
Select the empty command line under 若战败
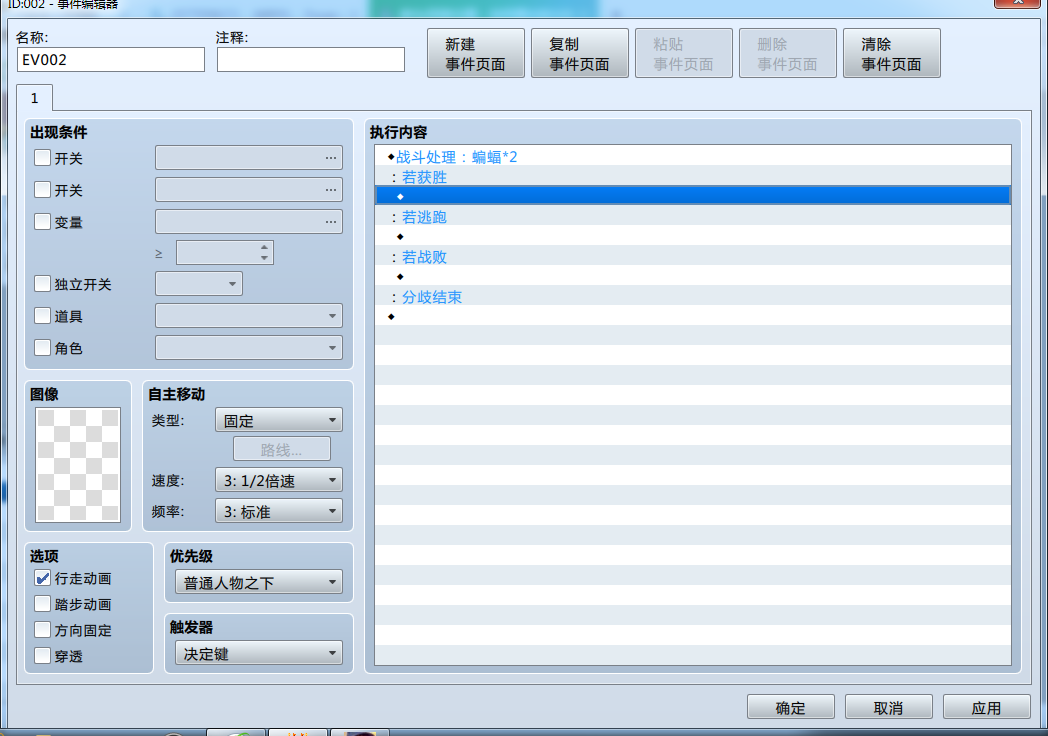[693, 277]
